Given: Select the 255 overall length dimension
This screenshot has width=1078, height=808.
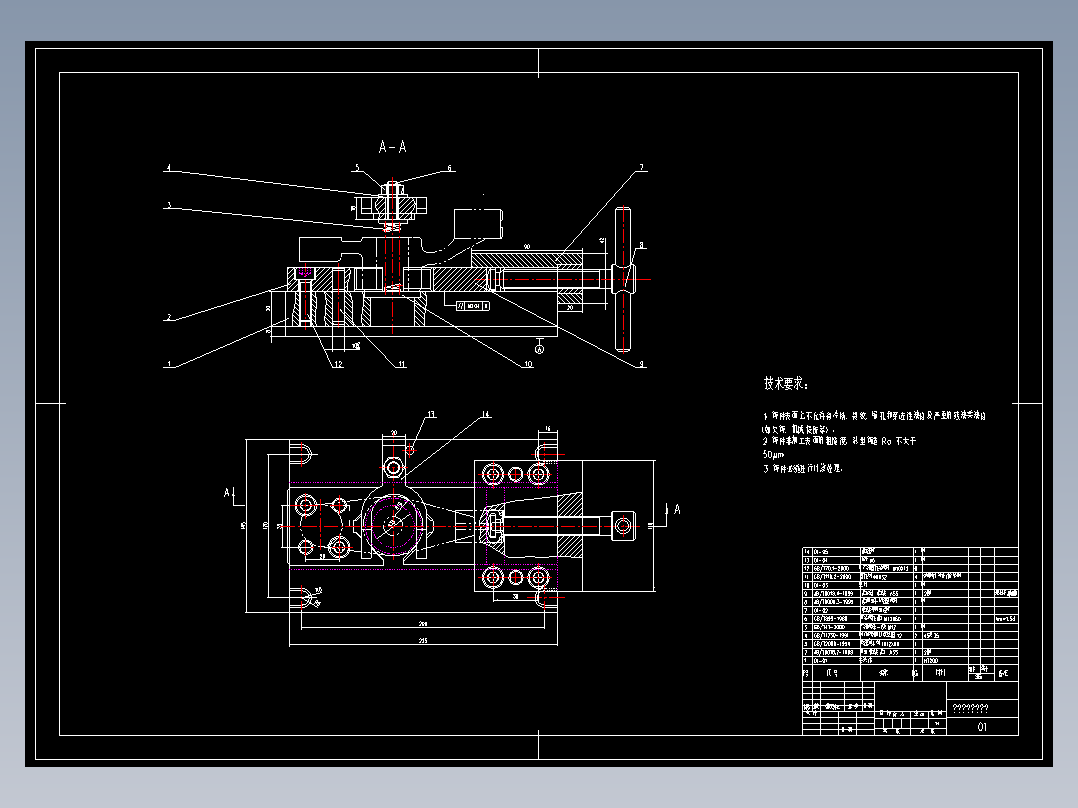Looking at the screenshot, I should [423, 641].
